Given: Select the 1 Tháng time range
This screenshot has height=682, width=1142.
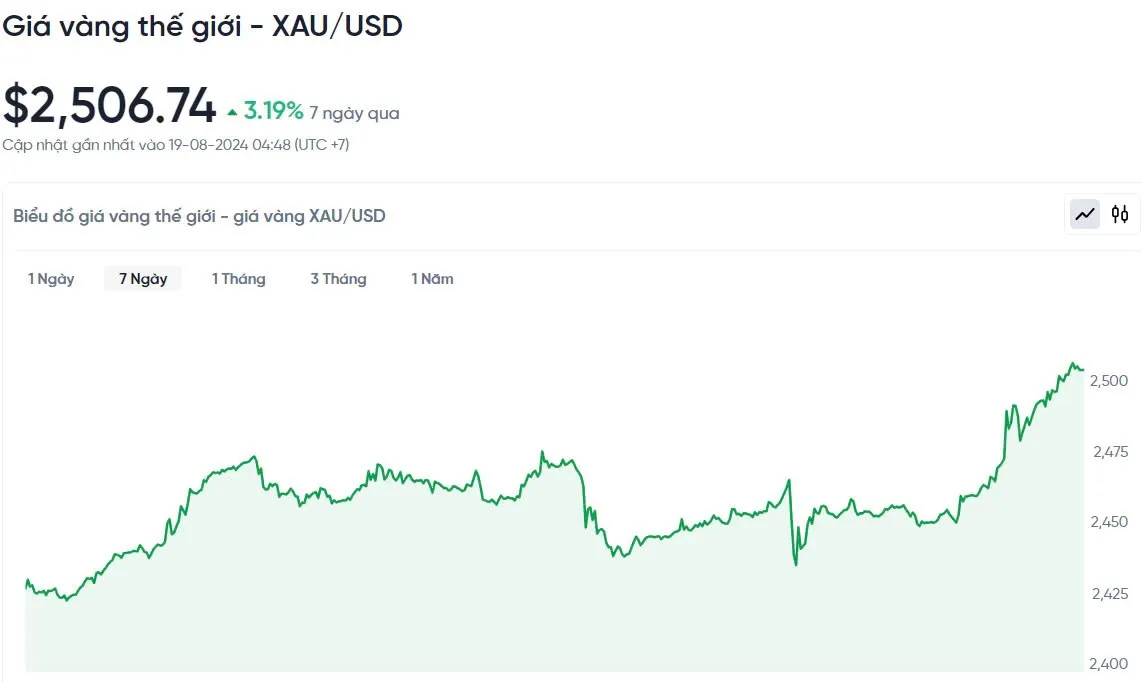Looking at the screenshot, I should pos(238,278).
